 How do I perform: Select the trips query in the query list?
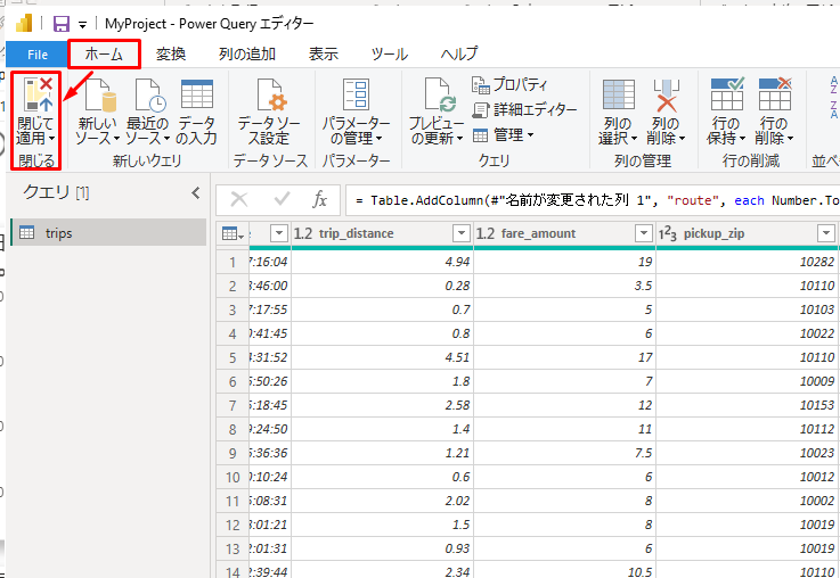(59, 233)
